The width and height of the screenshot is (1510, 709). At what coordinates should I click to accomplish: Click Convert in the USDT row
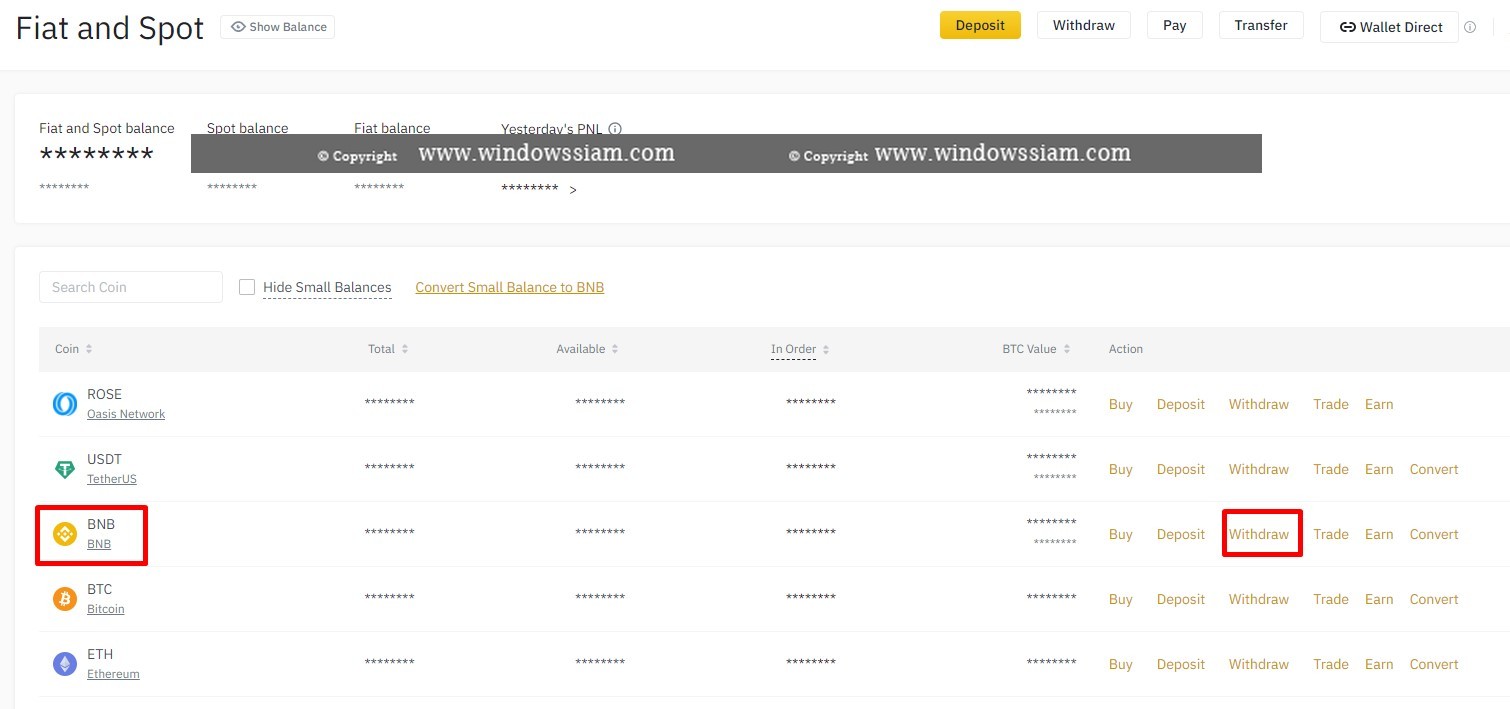click(x=1434, y=469)
